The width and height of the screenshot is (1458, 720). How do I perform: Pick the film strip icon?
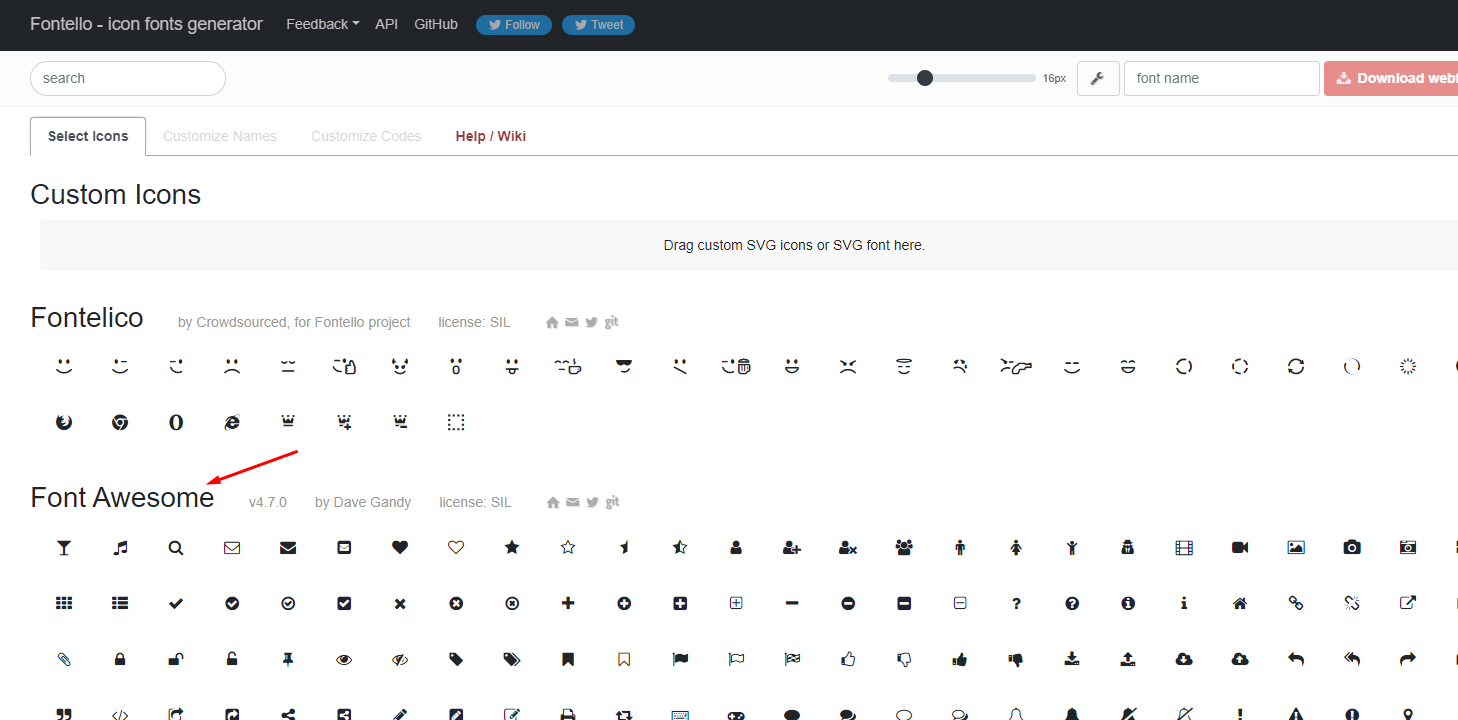1184,547
